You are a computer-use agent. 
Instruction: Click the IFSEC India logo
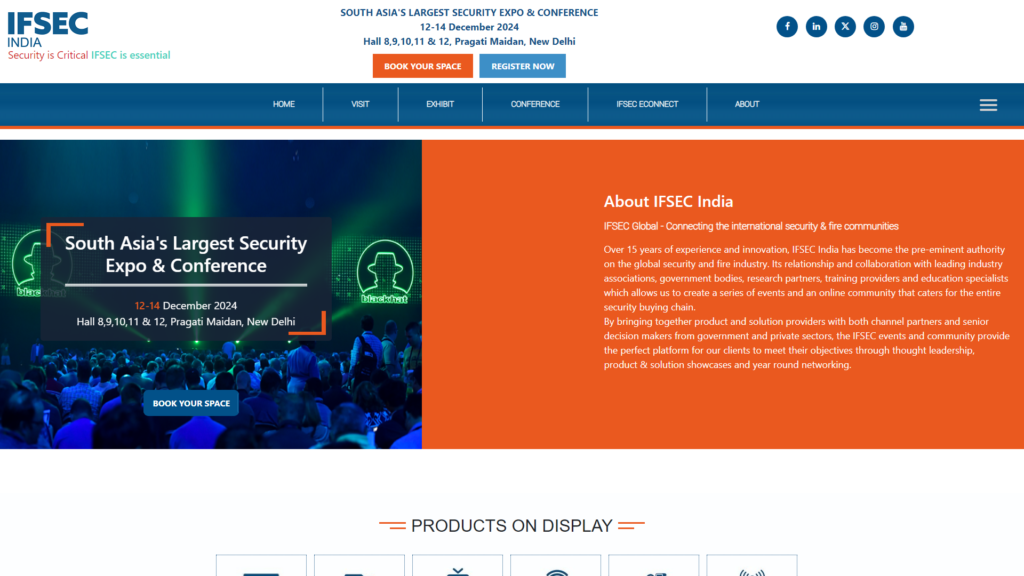48,29
